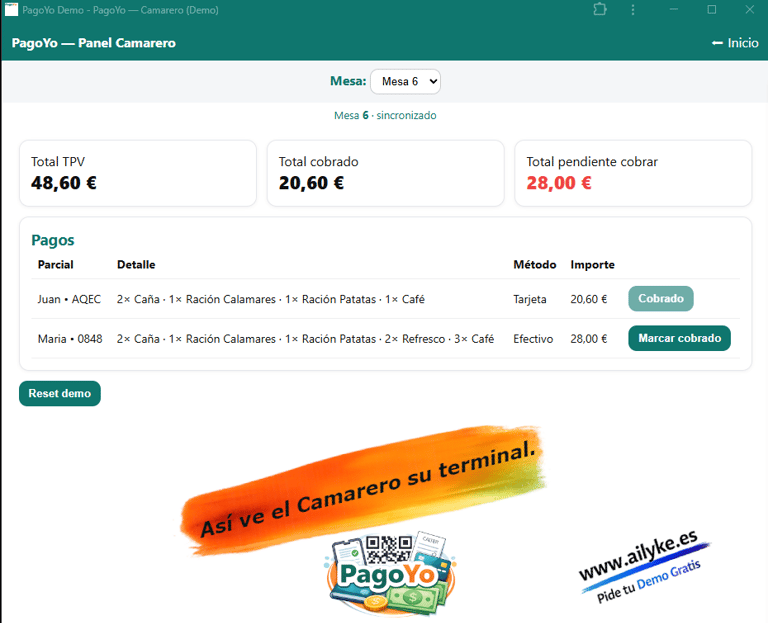768x623 pixels.
Task: Click the Juan • AQEC cell
Action: (x=69, y=299)
